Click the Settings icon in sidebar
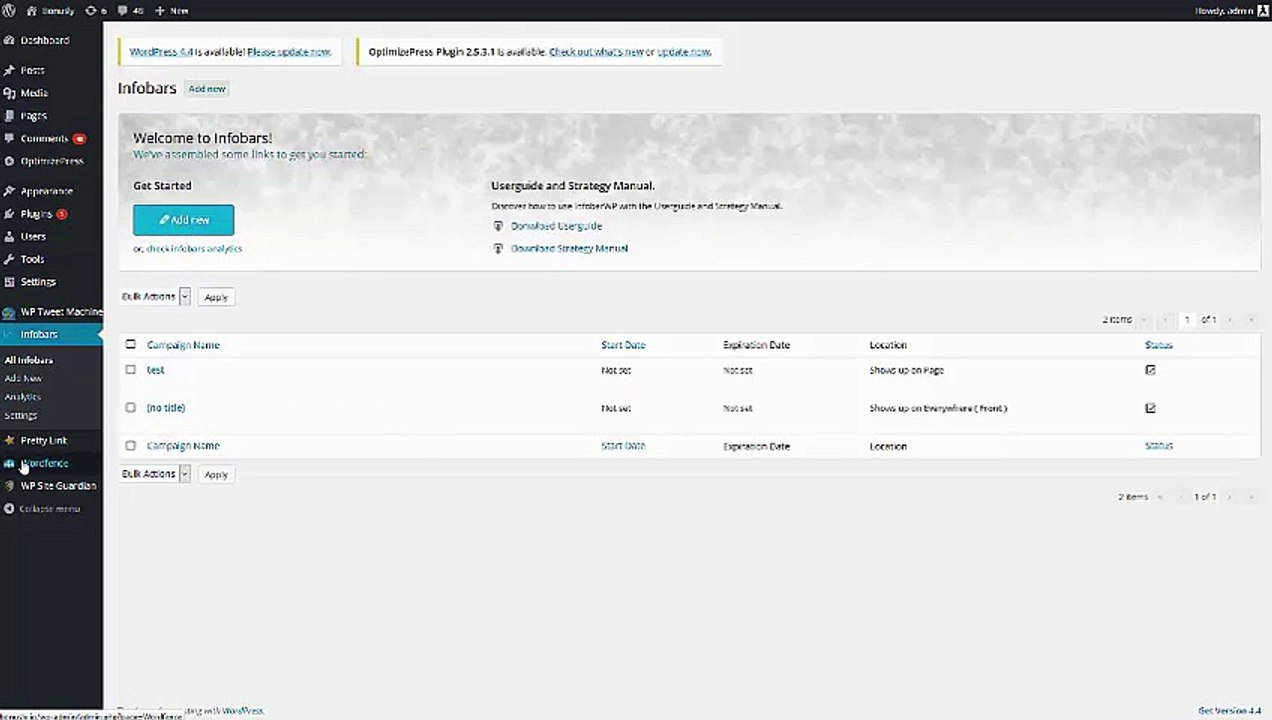The image size is (1272, 720). (x=9, y=282)
